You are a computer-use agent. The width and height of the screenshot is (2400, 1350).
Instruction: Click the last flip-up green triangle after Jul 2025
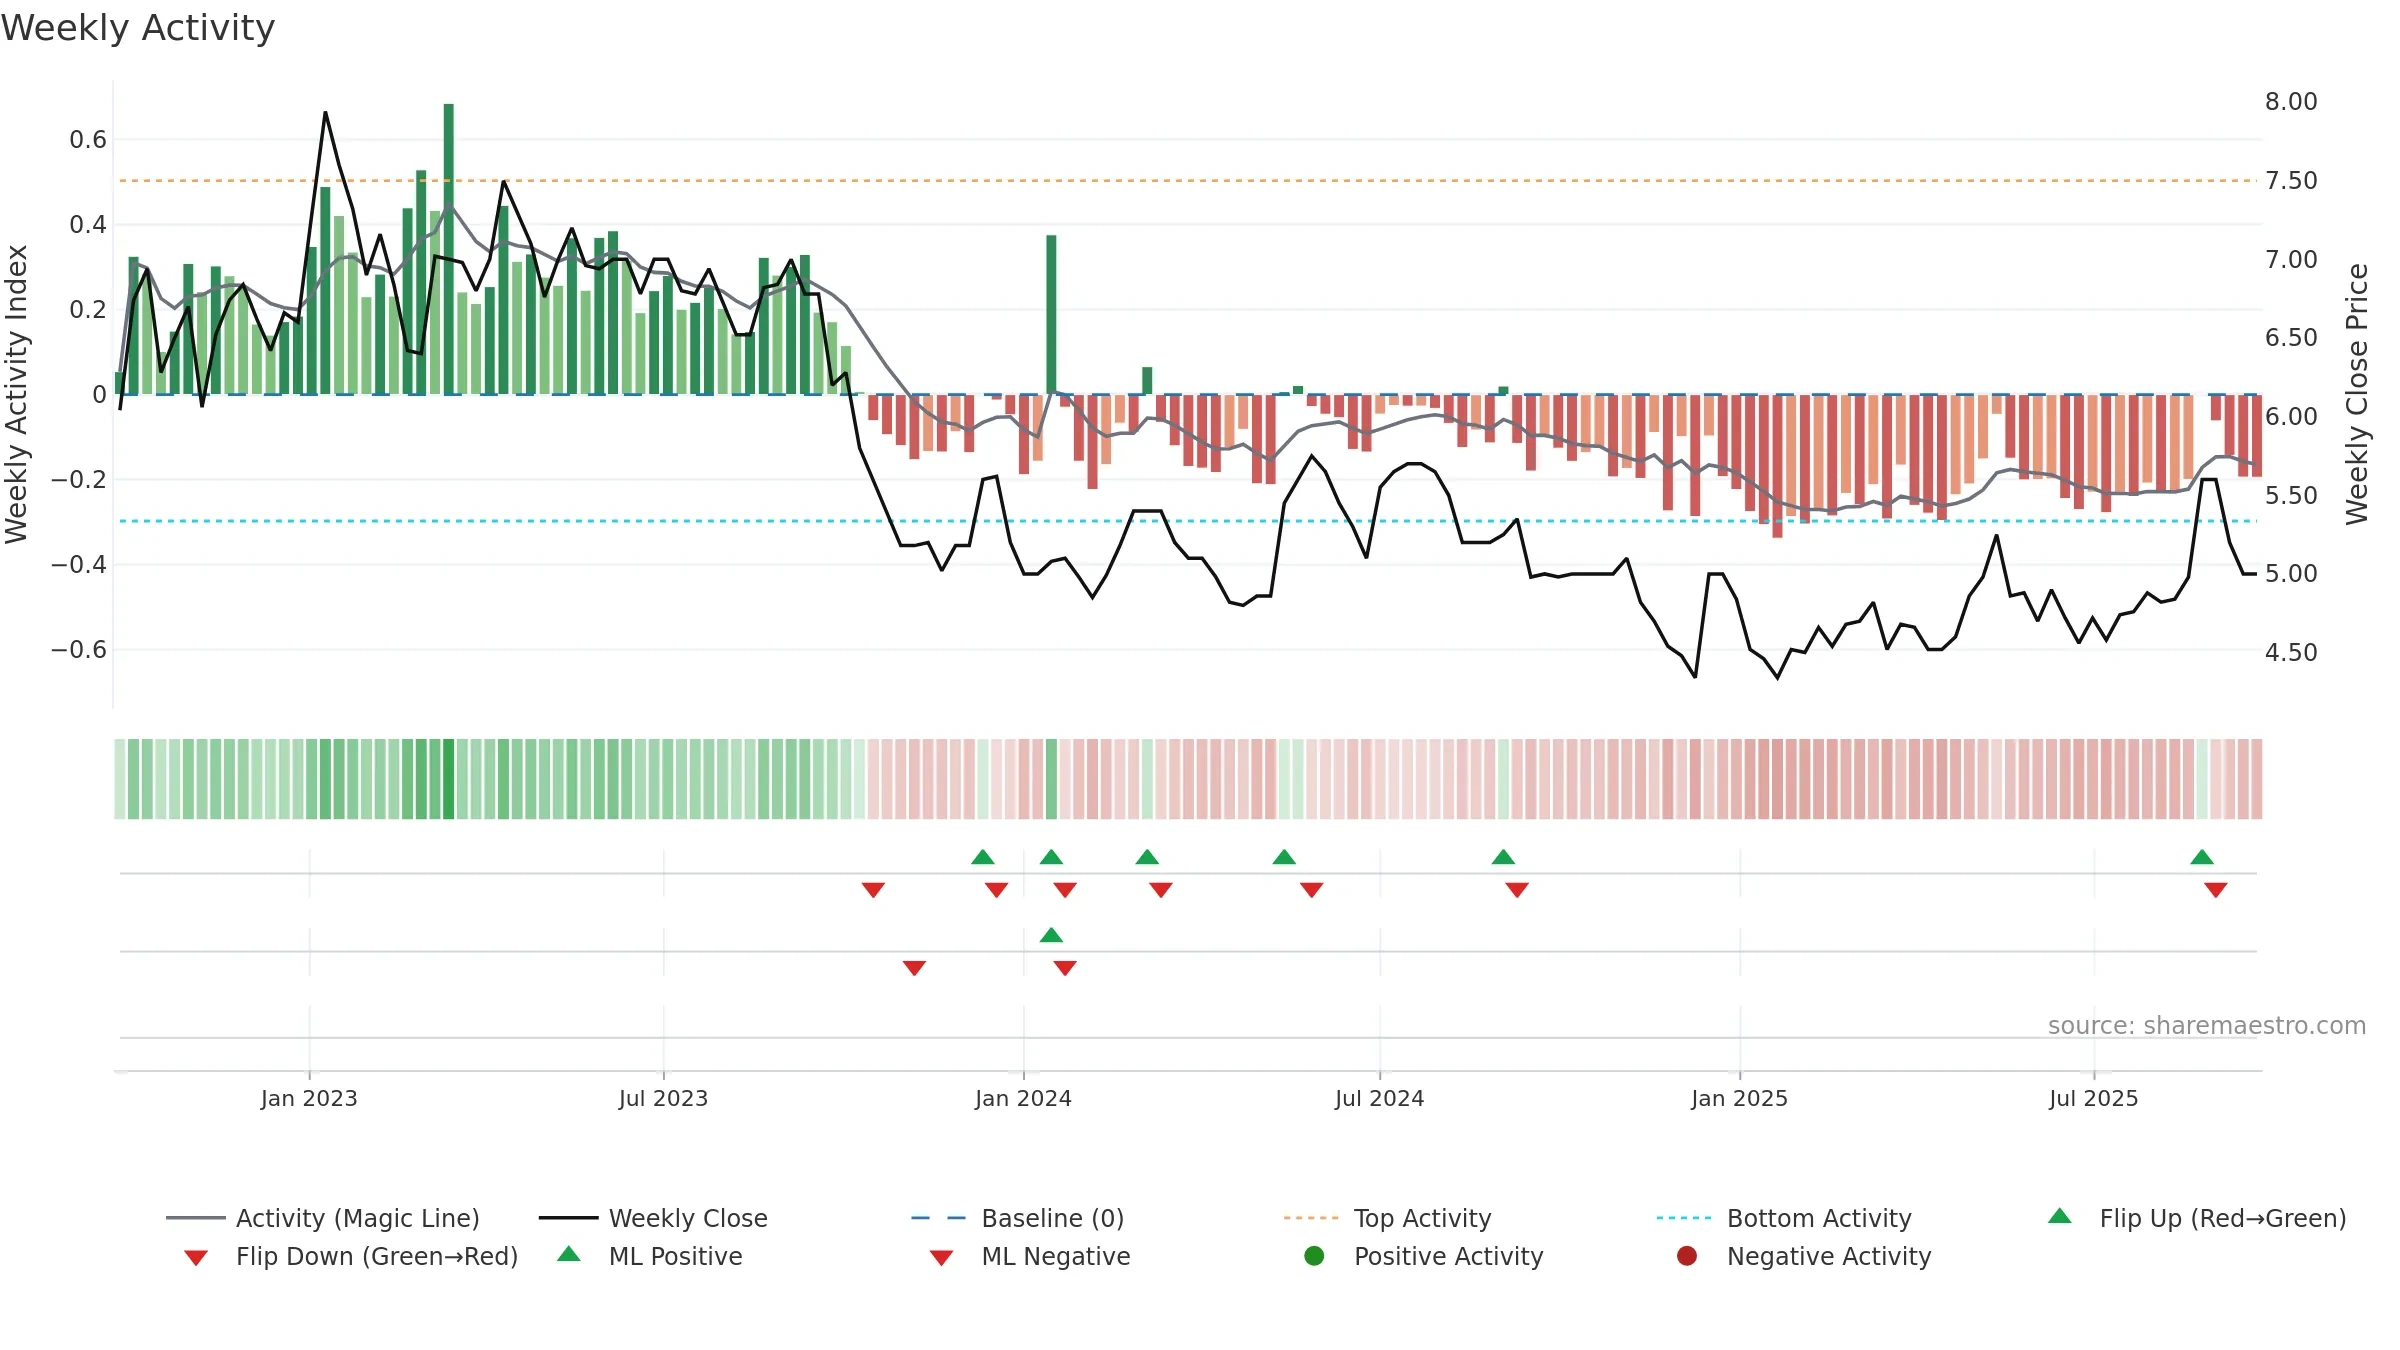(x=2202, y=857)
